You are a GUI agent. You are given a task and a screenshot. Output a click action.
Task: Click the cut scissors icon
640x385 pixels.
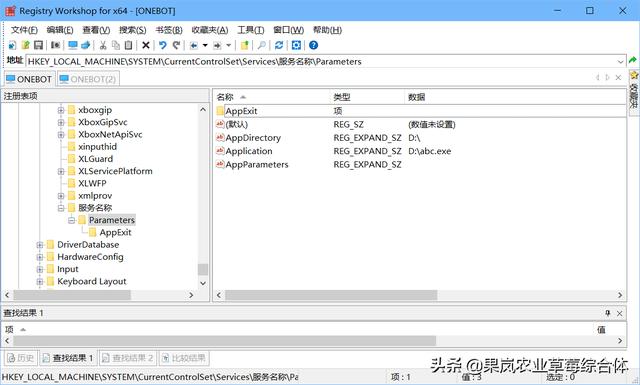[103, 45]
